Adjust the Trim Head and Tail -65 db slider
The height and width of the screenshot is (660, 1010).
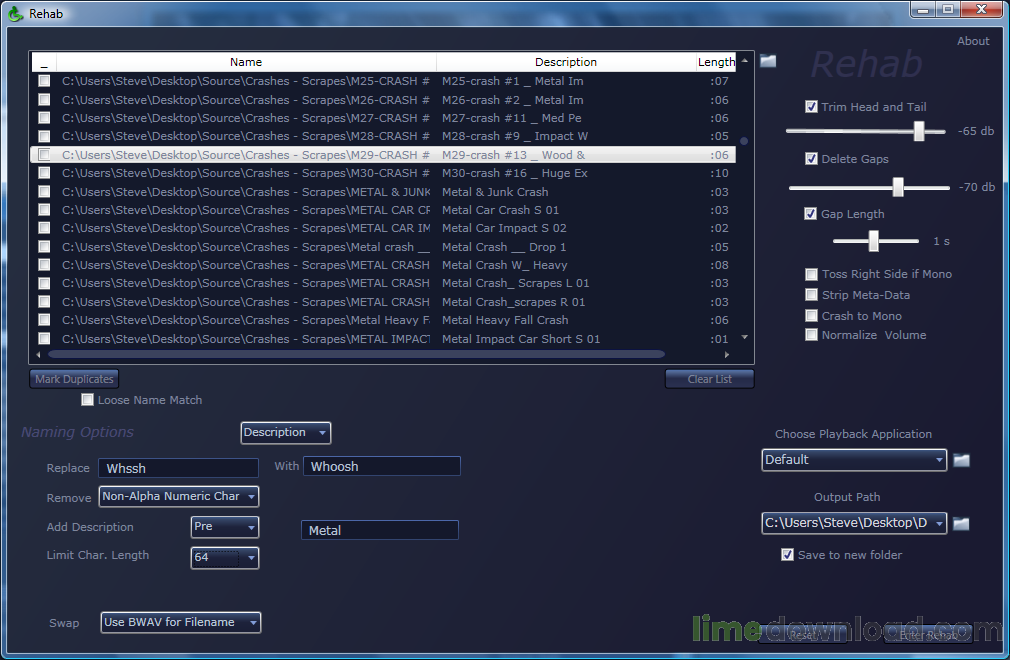coord(919,131)
